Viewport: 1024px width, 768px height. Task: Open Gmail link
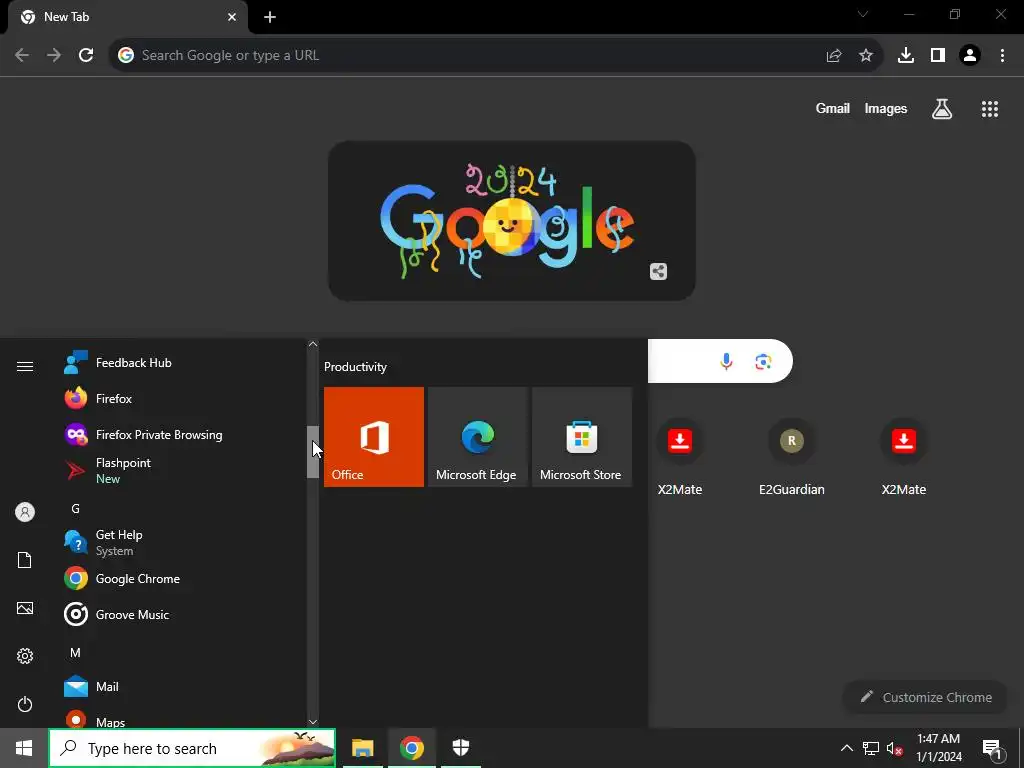(833, 108)
